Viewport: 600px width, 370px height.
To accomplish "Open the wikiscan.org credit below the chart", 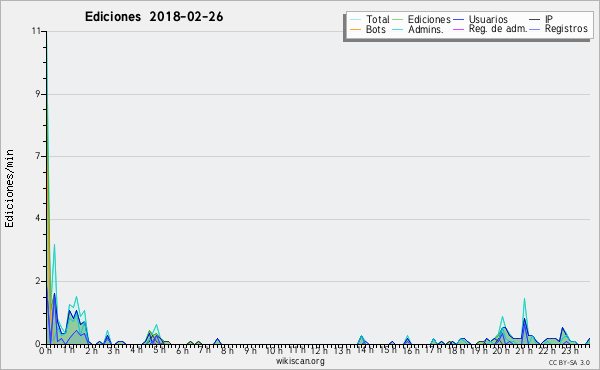I will (x=300, y=361).
